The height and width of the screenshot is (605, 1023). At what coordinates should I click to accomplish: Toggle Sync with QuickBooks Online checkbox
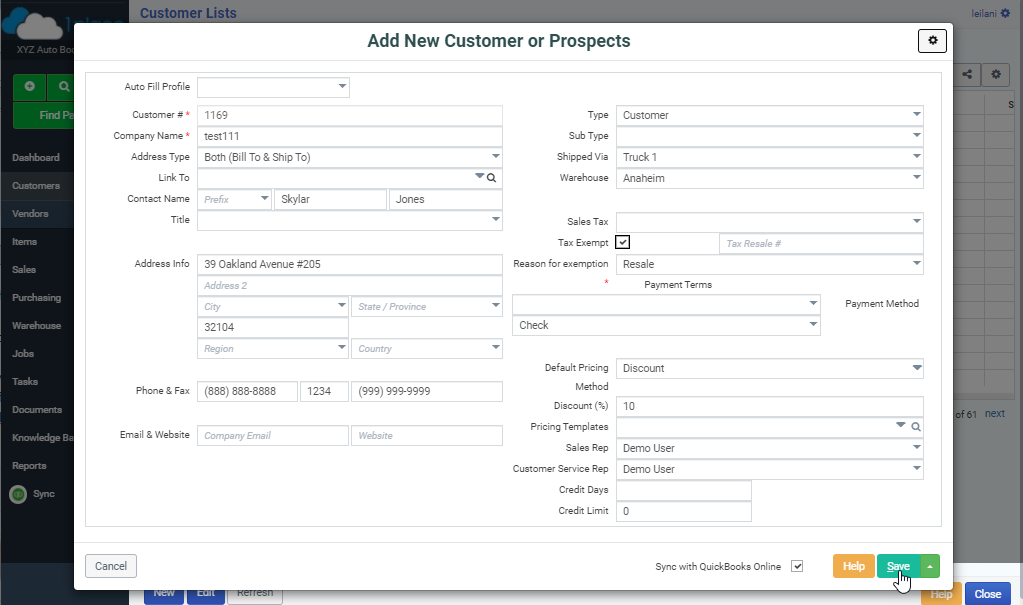(797, 566)
